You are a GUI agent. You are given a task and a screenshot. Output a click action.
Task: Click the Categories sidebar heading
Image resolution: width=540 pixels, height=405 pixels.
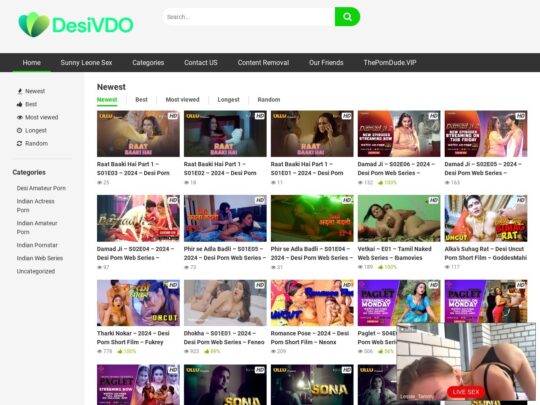tap(29, 172)
